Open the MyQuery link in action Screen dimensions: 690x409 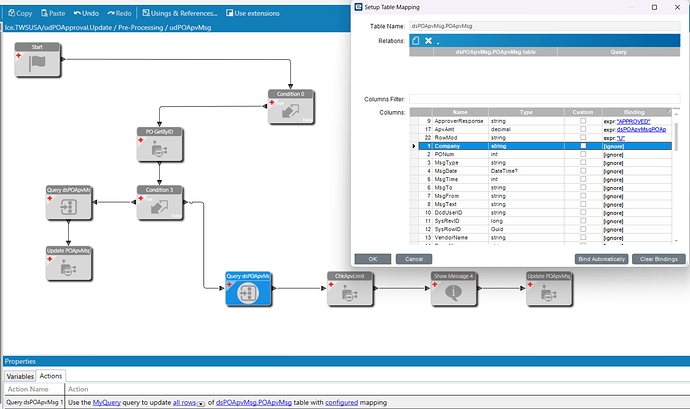(107, 402)
